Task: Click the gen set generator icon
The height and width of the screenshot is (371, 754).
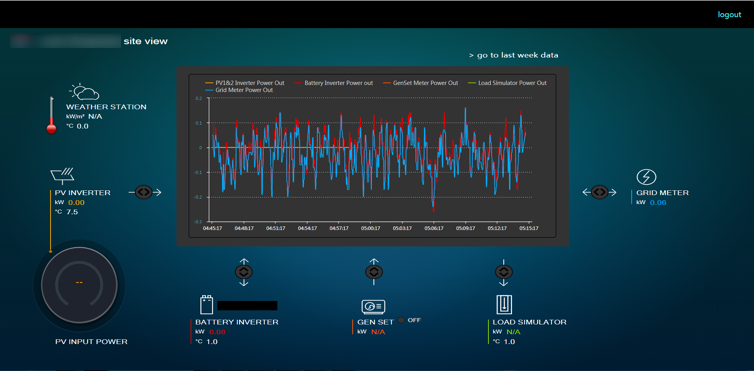Action: (373, 306)
